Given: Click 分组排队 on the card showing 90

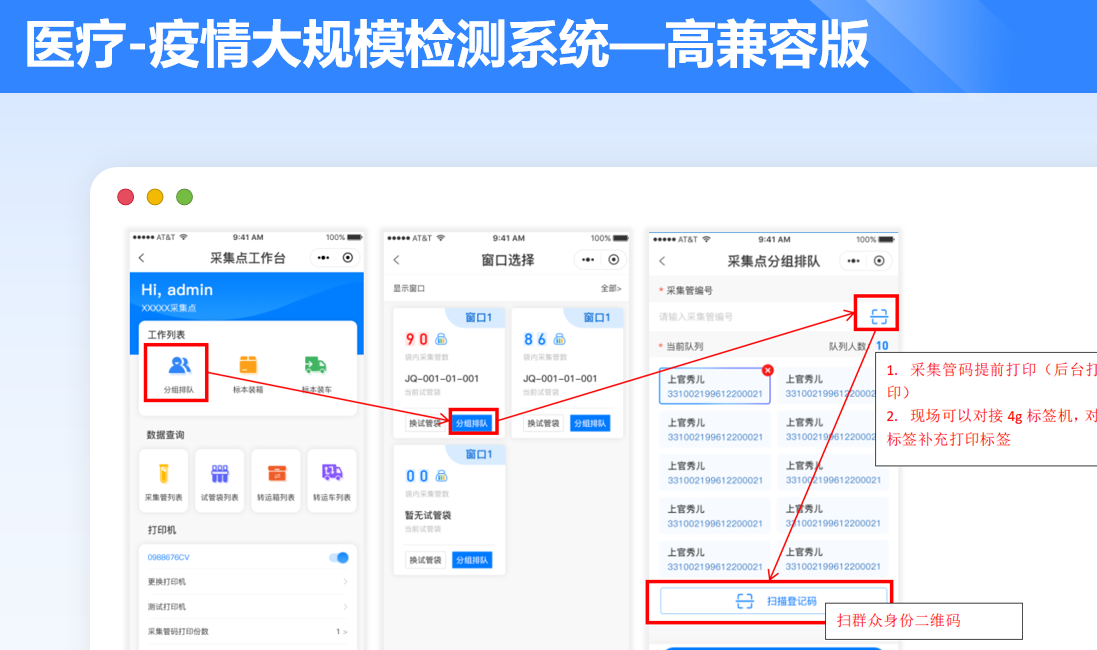Looking at the screenshot, I should [x=472, y=423].
